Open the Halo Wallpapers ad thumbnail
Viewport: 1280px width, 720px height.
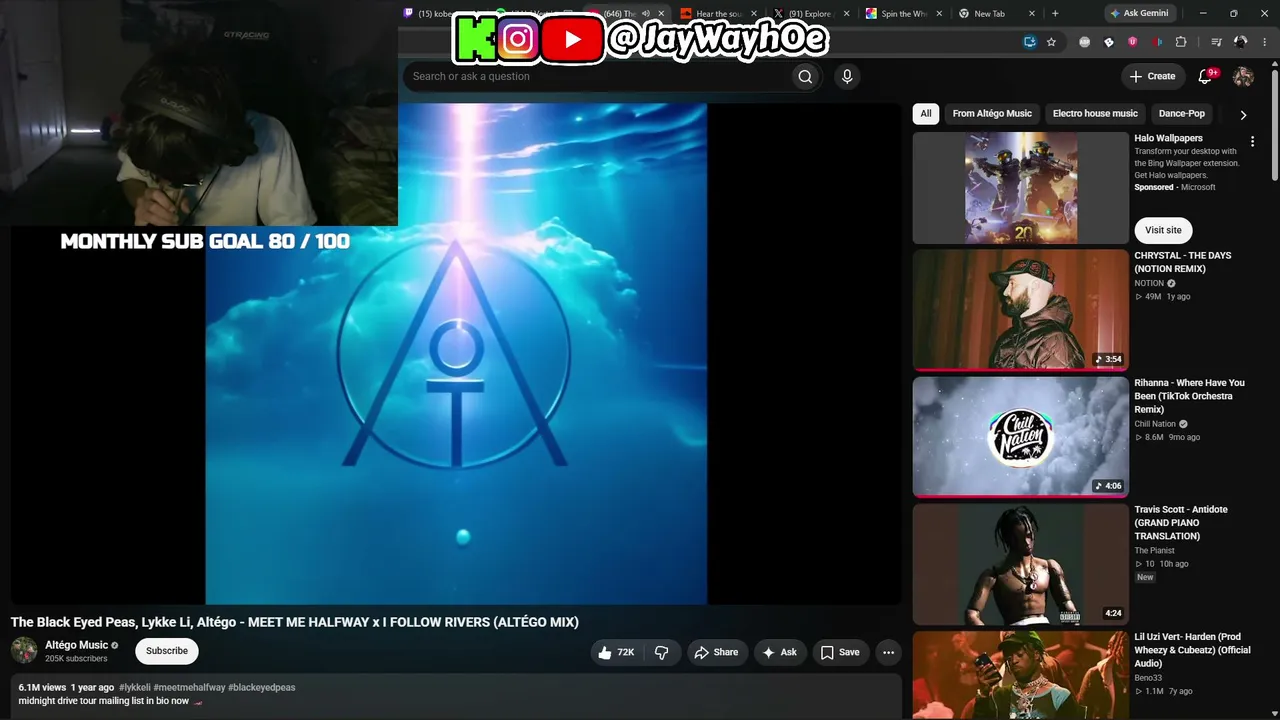1020,188
